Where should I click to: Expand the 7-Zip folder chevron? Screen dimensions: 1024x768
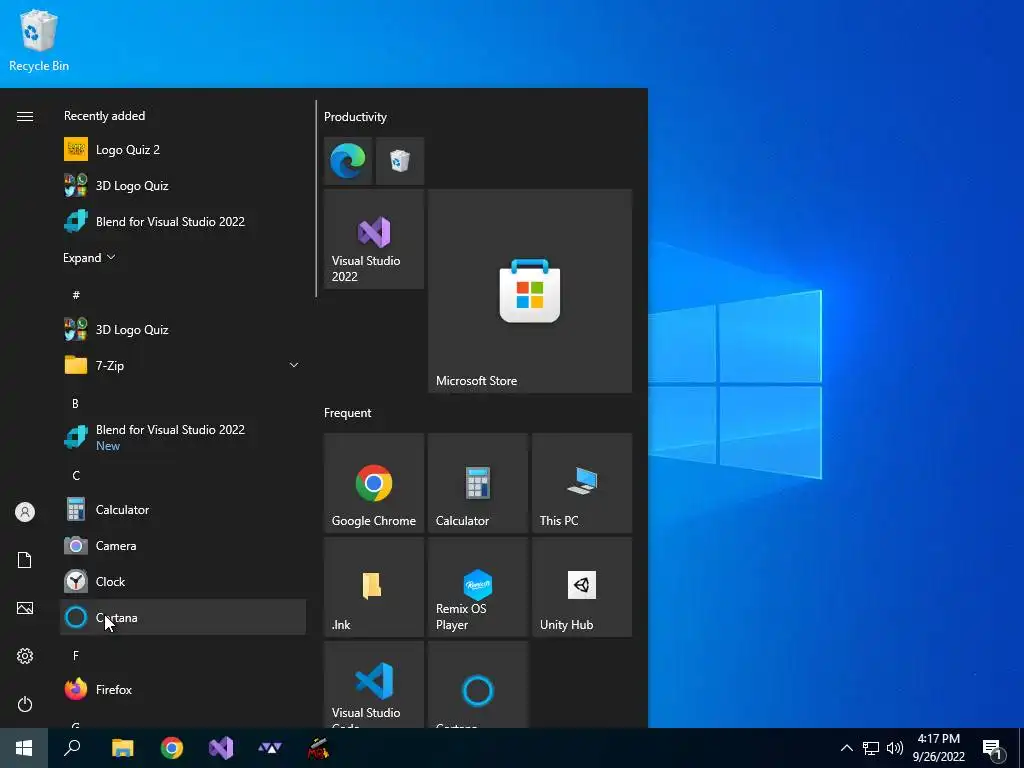pos(294,365)
